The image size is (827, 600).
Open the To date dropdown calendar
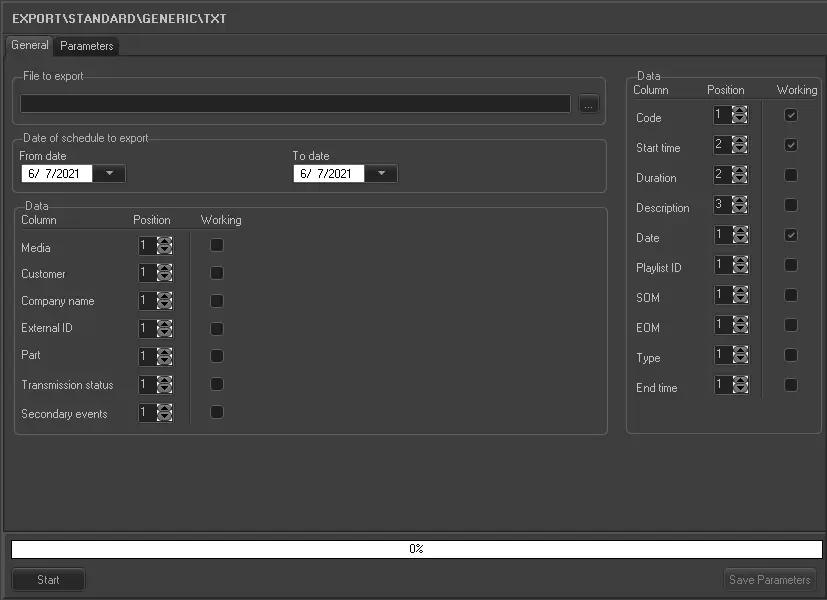point(381,174)
